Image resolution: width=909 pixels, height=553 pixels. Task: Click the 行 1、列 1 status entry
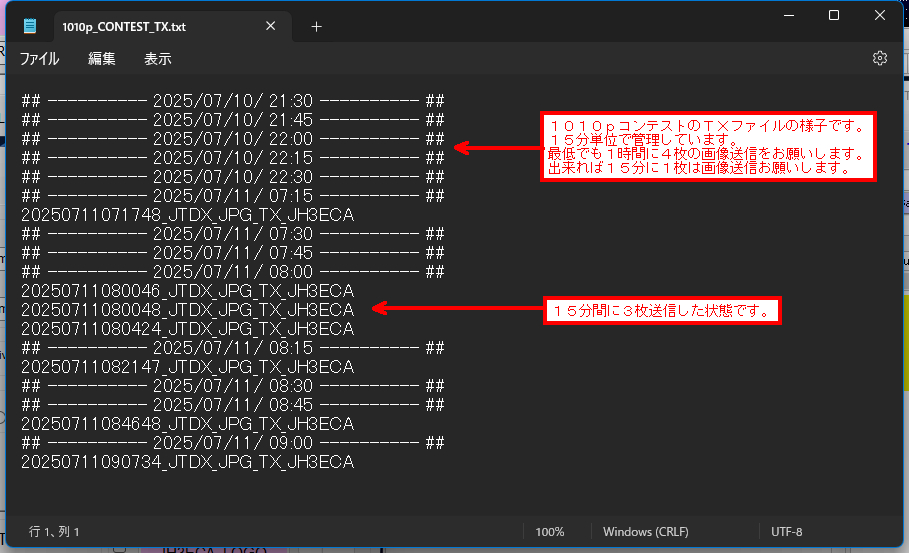click(54, 532)
